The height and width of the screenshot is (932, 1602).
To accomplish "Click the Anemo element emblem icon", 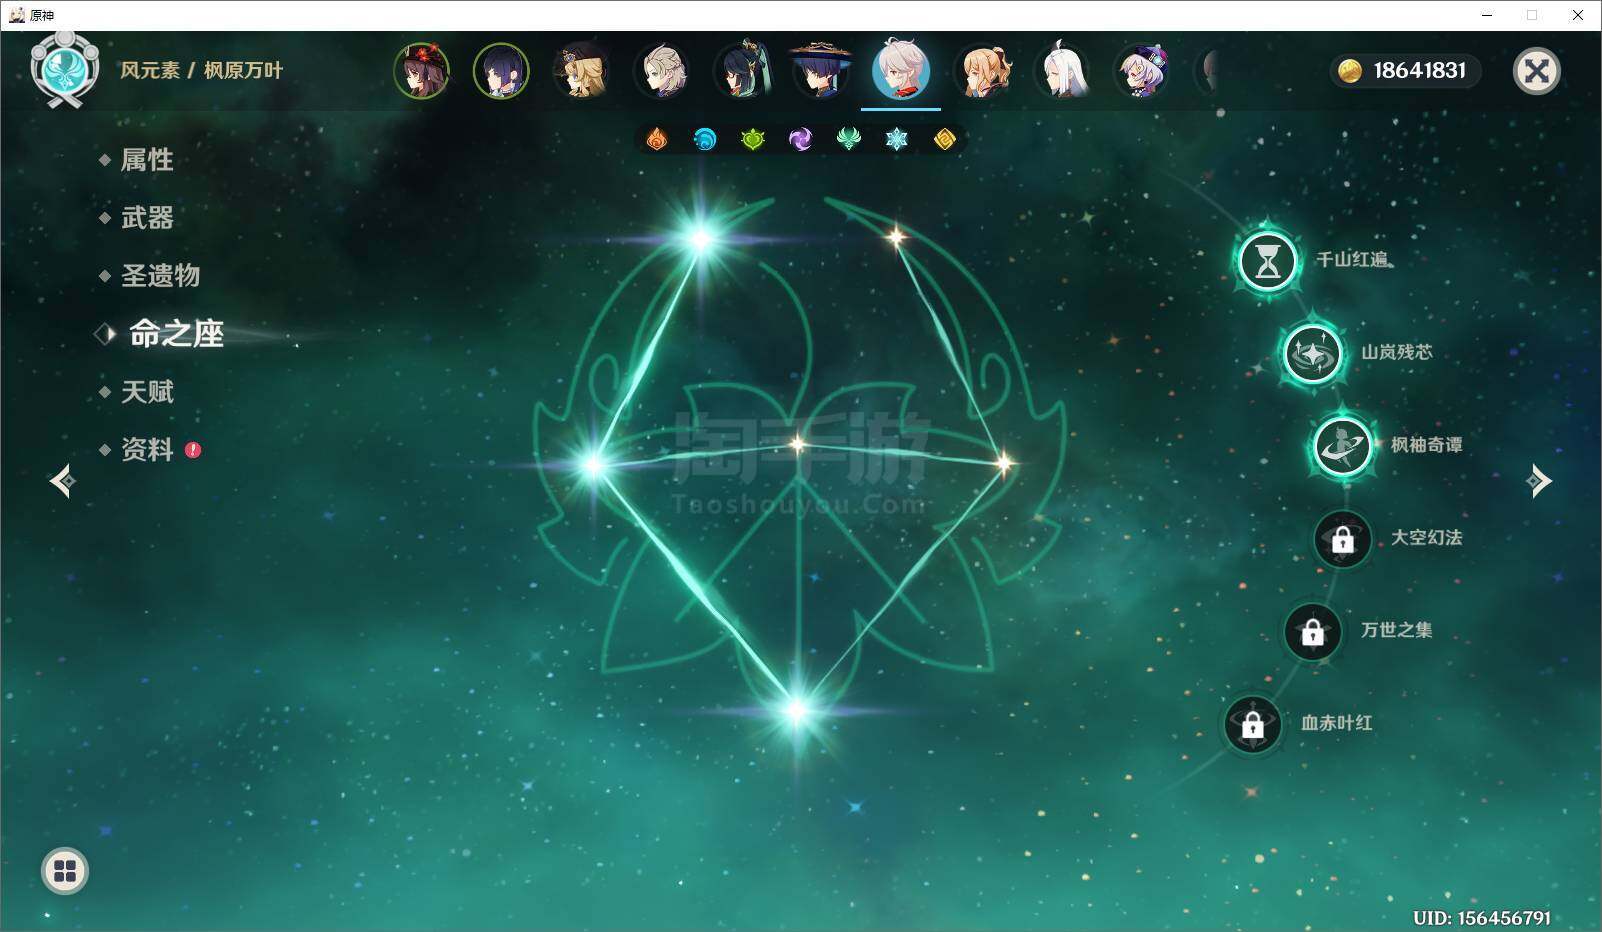I will [65, 70].
